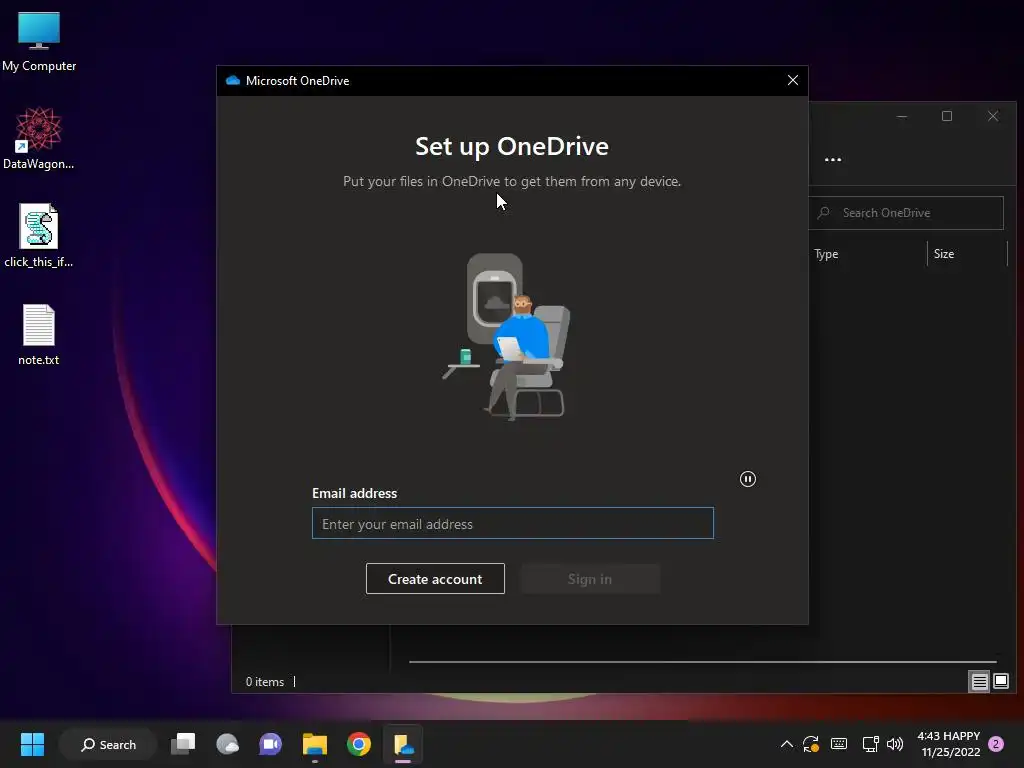This screenshot has width=1024, height=768.
Task: Open the touch keyboard tray icon
Action: tap(839, 744)
